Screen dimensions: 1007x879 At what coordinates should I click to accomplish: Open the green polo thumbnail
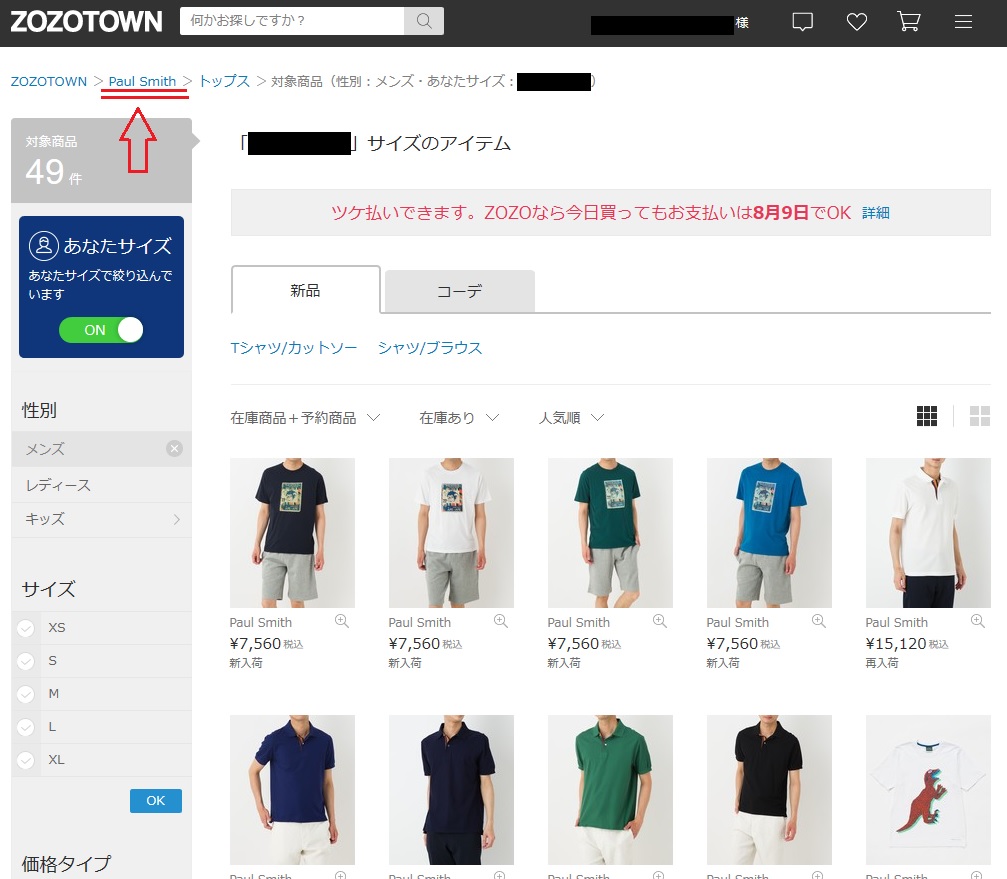610,790
